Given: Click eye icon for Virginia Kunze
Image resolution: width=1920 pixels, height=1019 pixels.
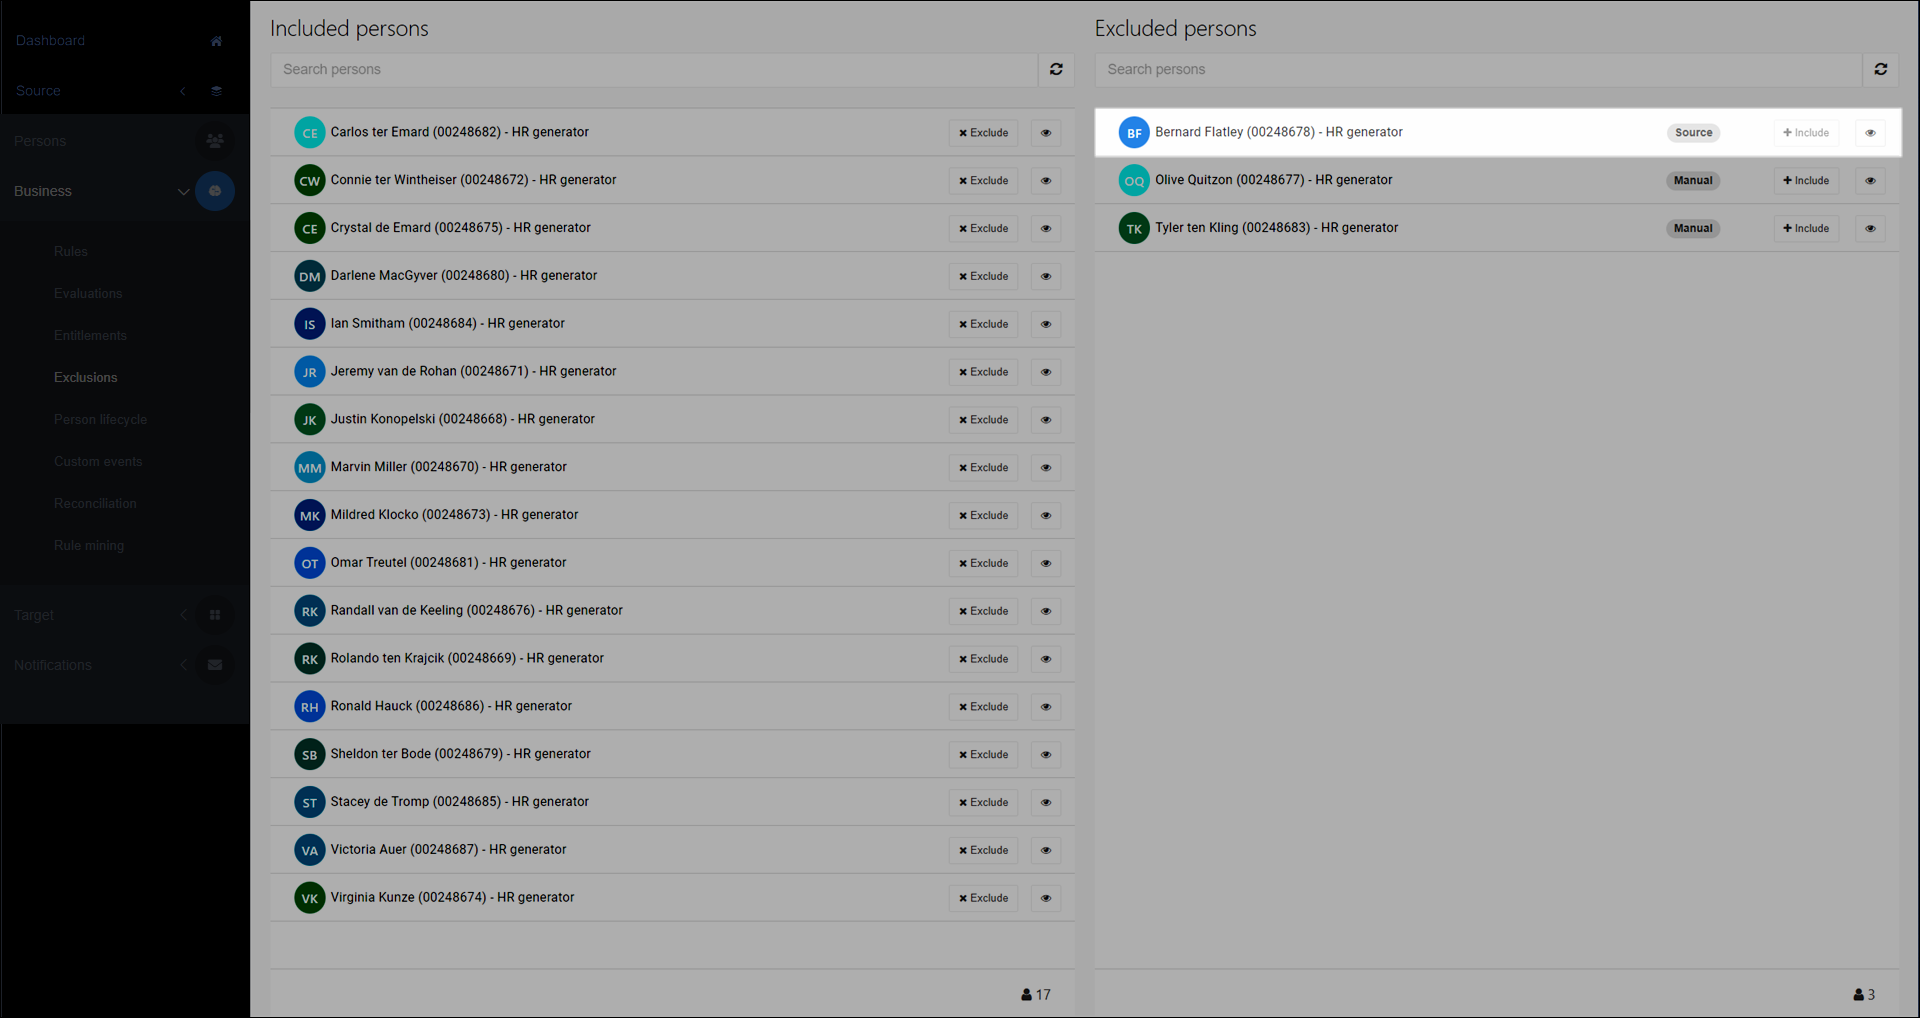Looking at the screenshot, I should coord(1046,898).
